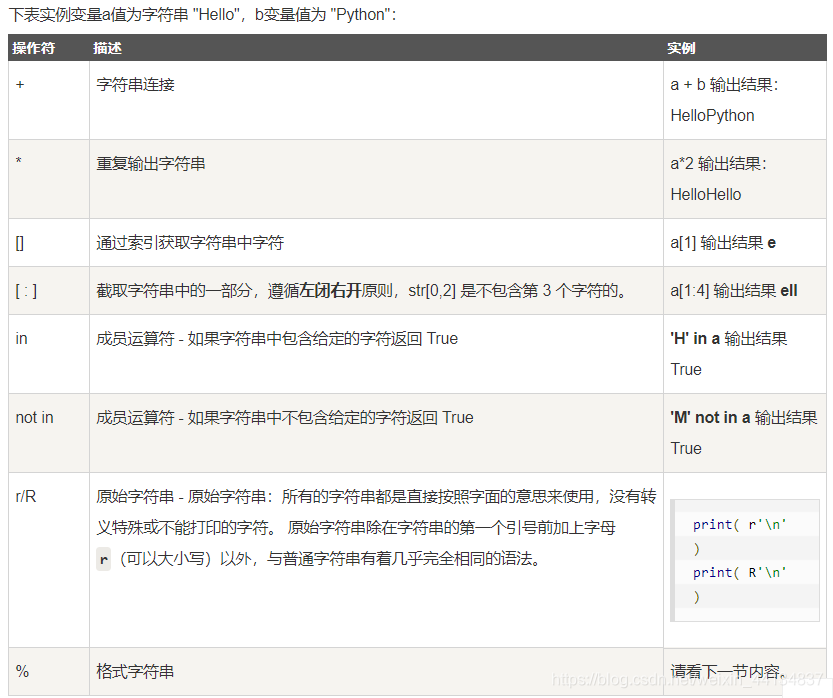Click the HelloPython output text
The image size is (833, 698).
tap(712, 115)
